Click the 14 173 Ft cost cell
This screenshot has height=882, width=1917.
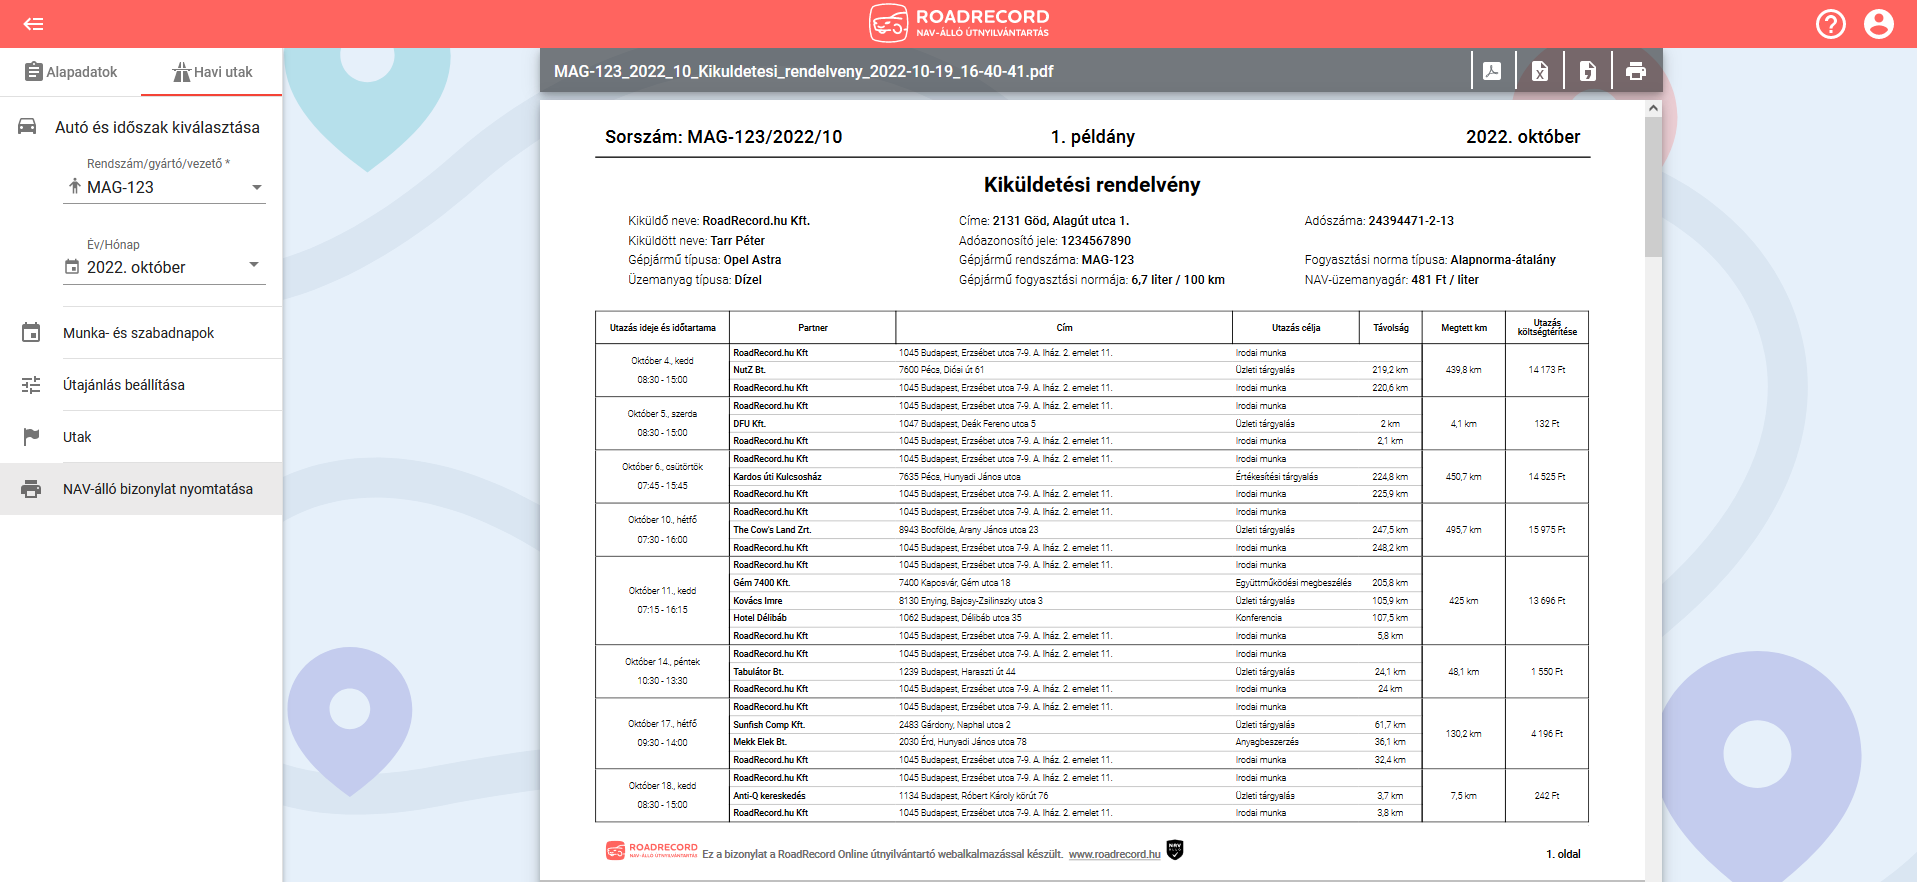(x=1547, y=370)
